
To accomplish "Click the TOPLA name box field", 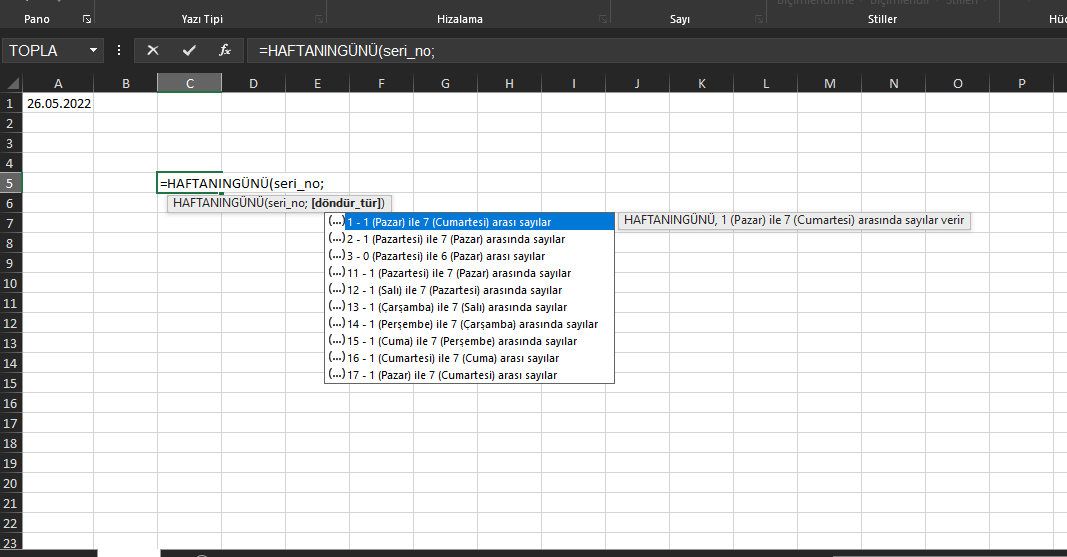I will pos(44,50).
